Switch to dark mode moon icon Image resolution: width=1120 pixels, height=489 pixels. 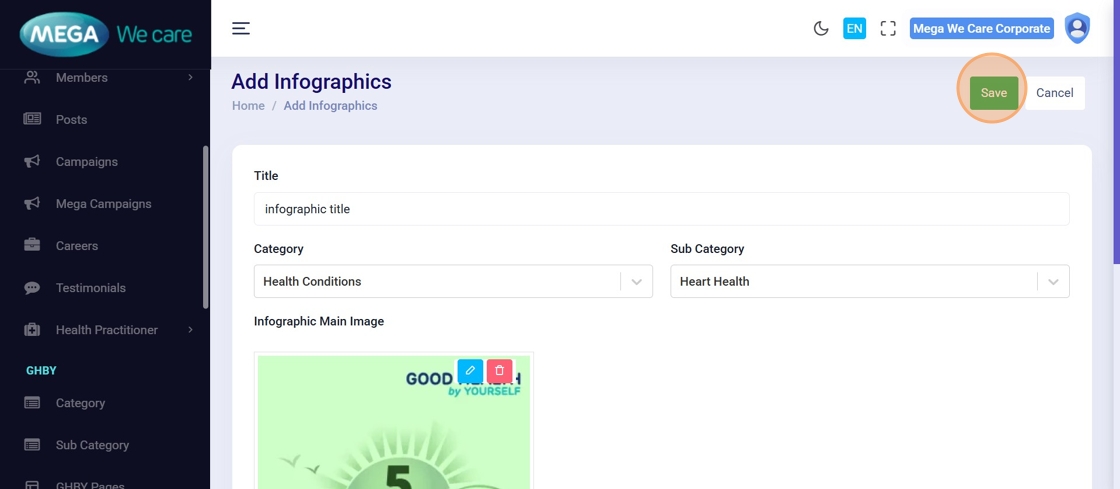(x=821, y=29)
